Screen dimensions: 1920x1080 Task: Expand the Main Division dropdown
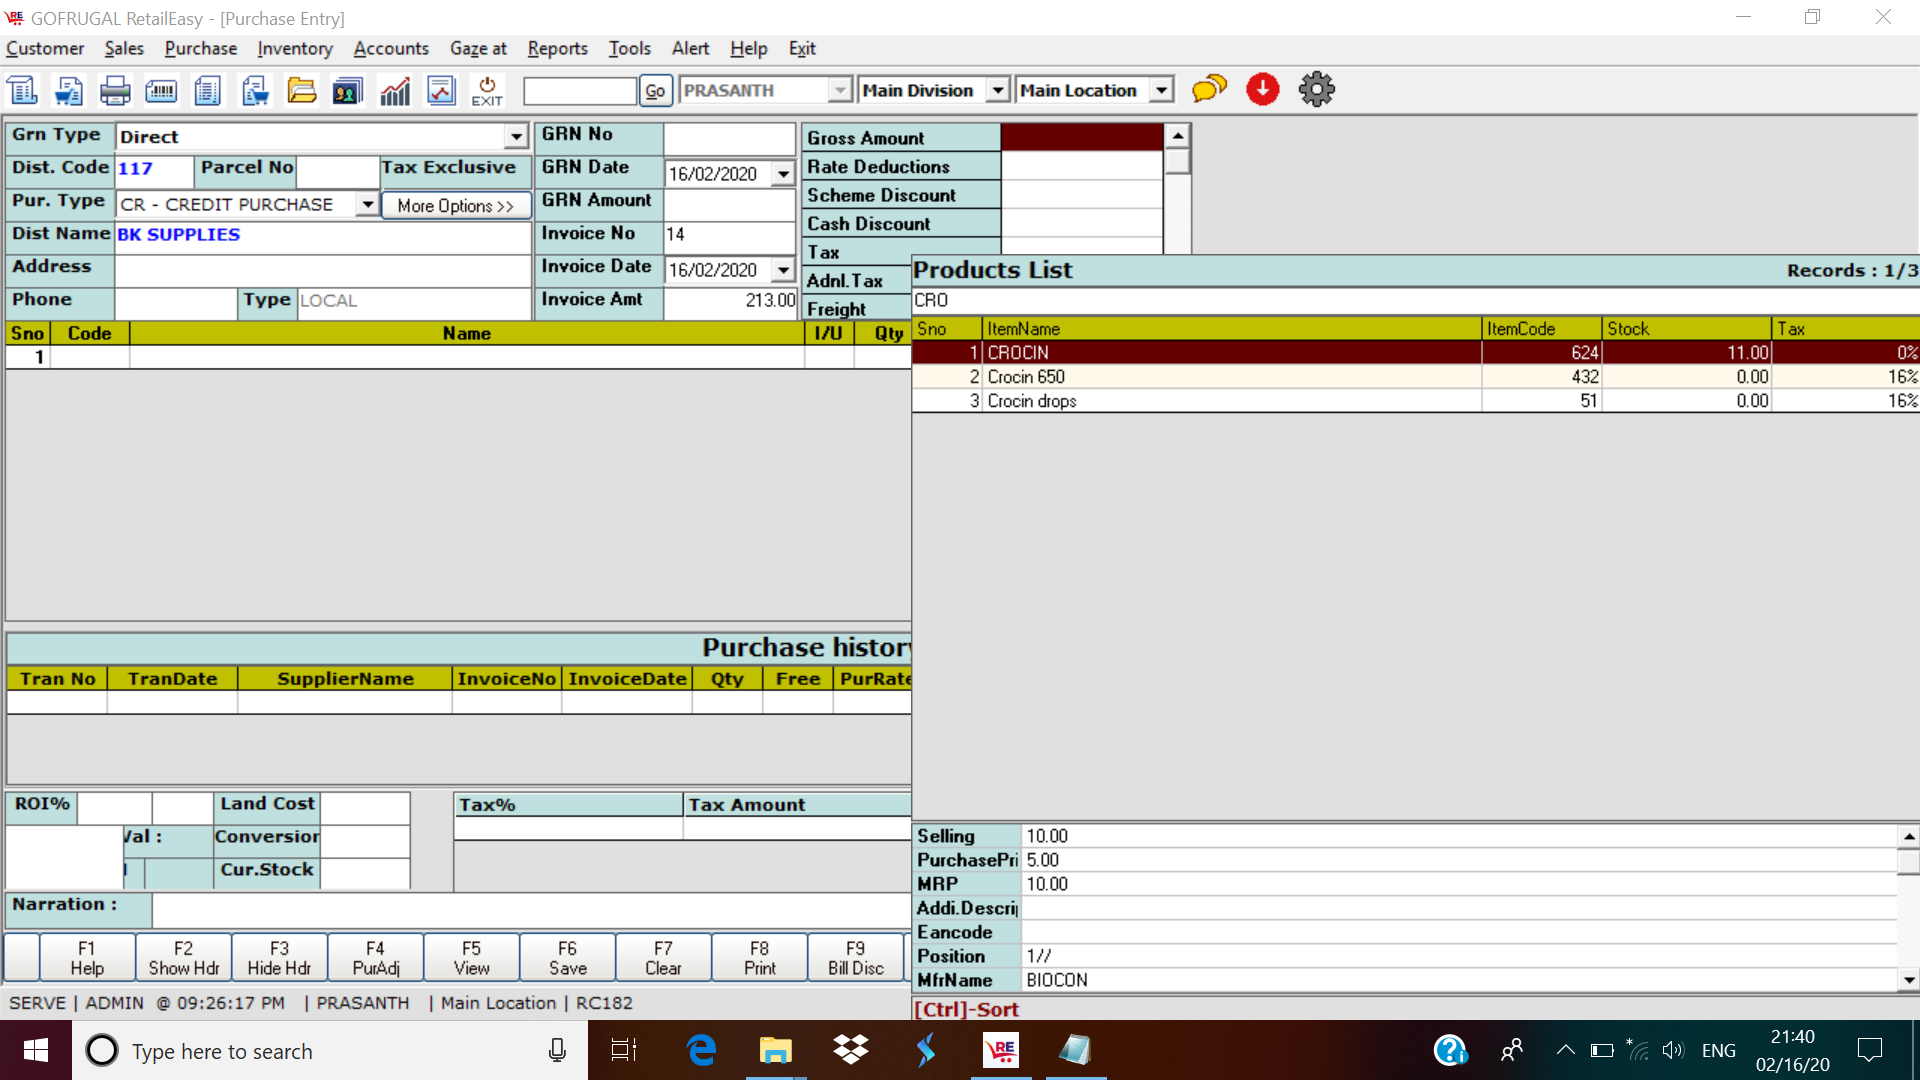[997, 91]
